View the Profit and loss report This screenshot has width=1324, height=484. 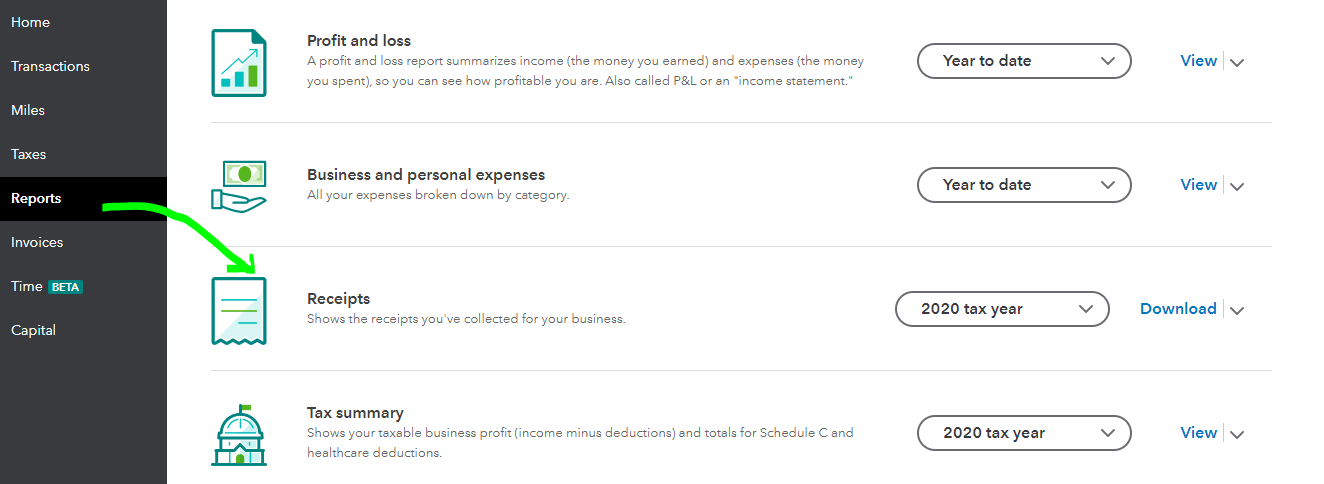(x=1198, y=61)
